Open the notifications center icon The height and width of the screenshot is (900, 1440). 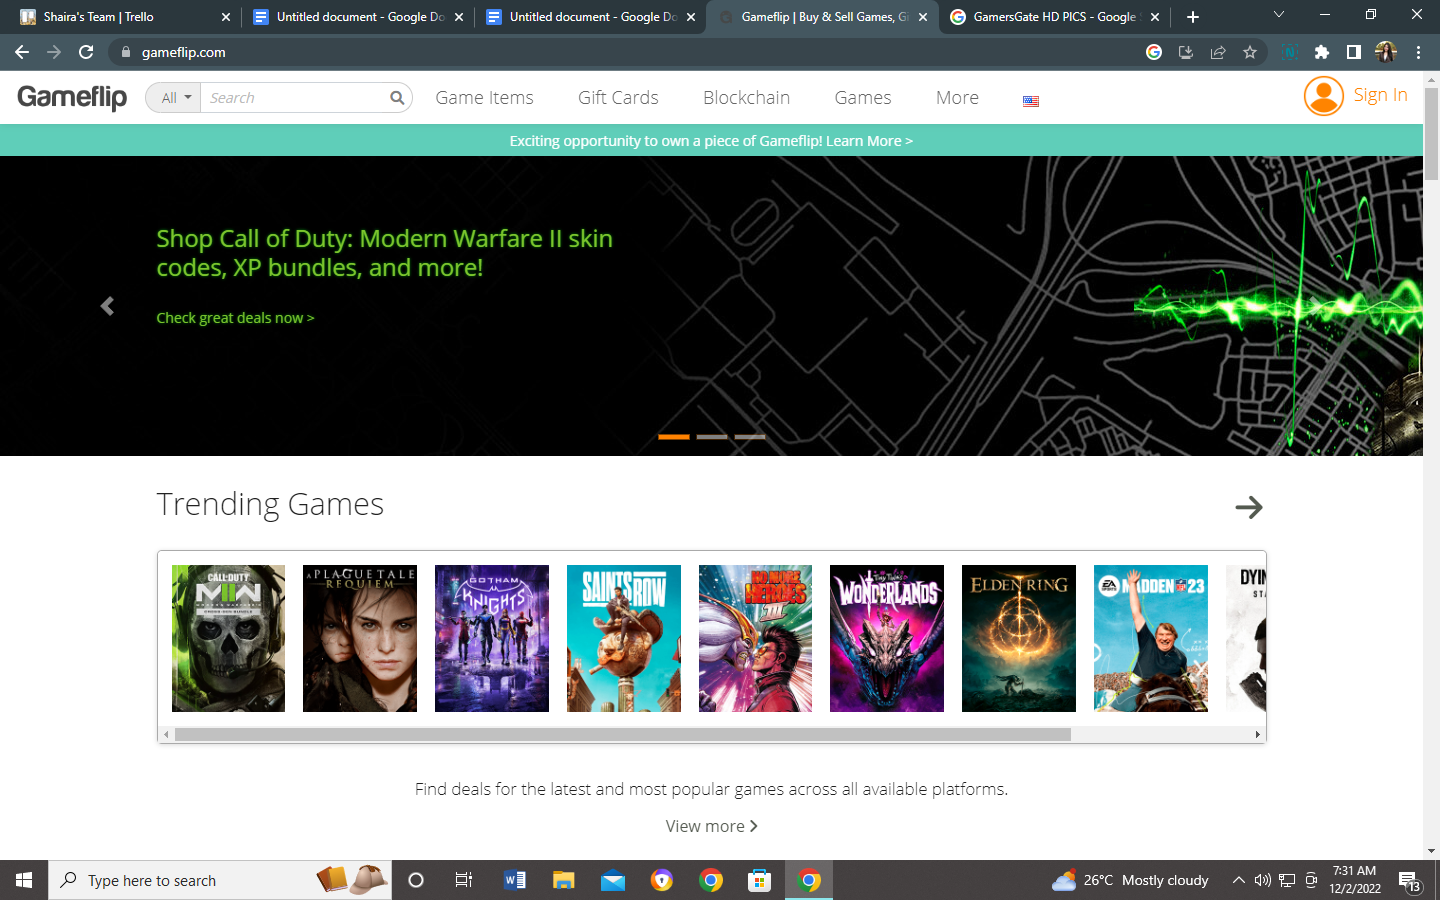[1410, 881]
